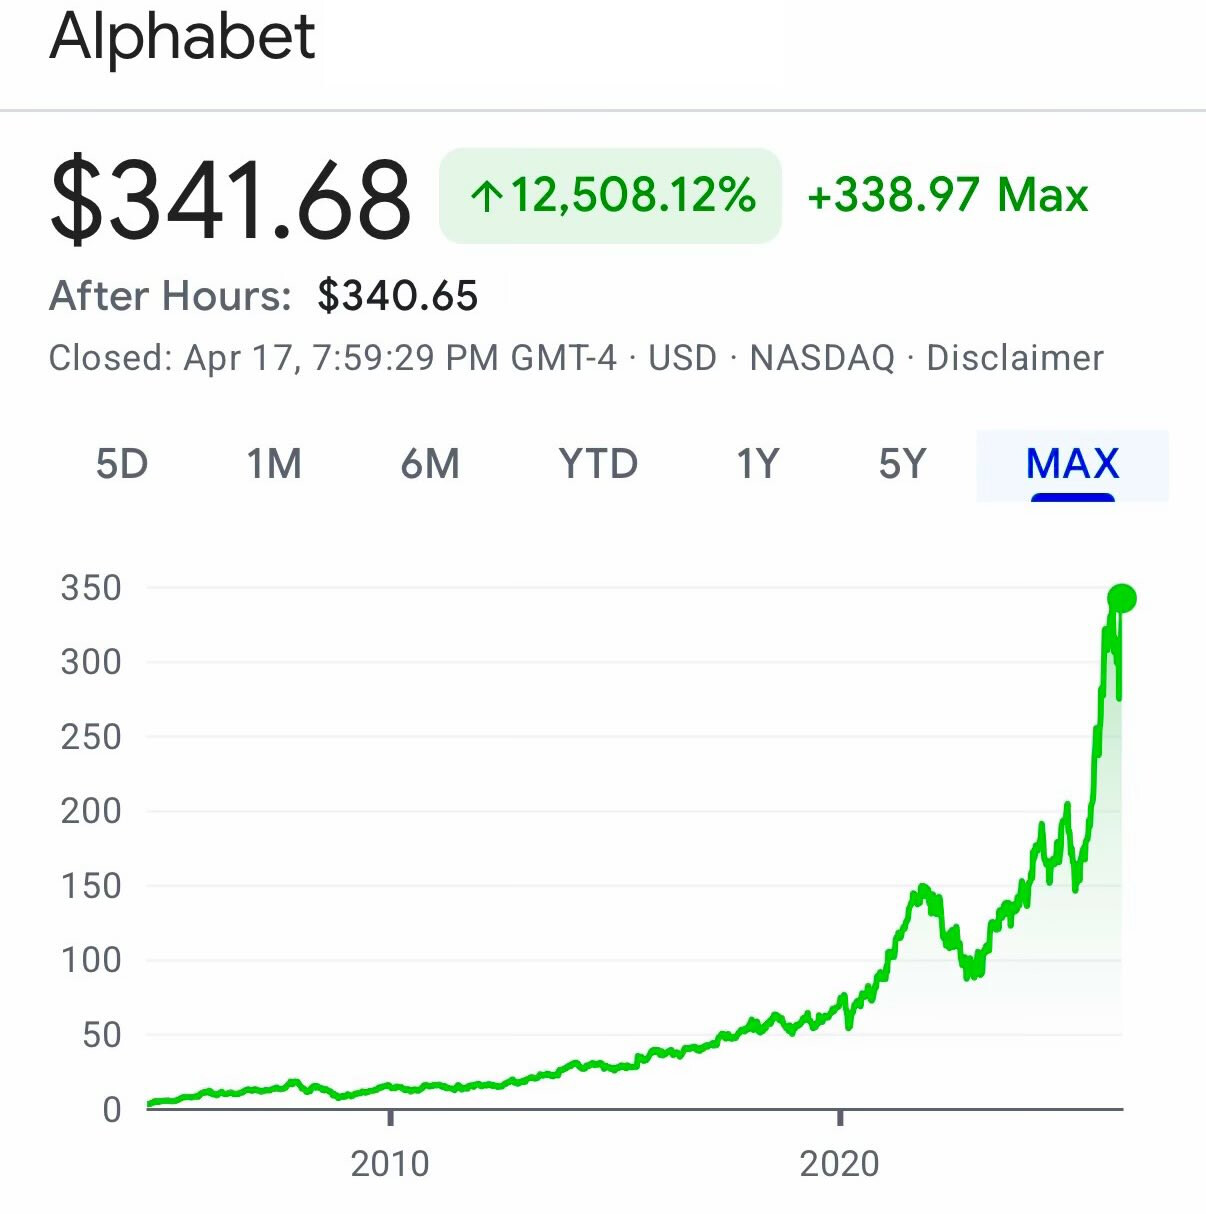This screenshot has height=1214, width=1206.
Task: Click the 2020 axis marker
Action: (839, 1163)
